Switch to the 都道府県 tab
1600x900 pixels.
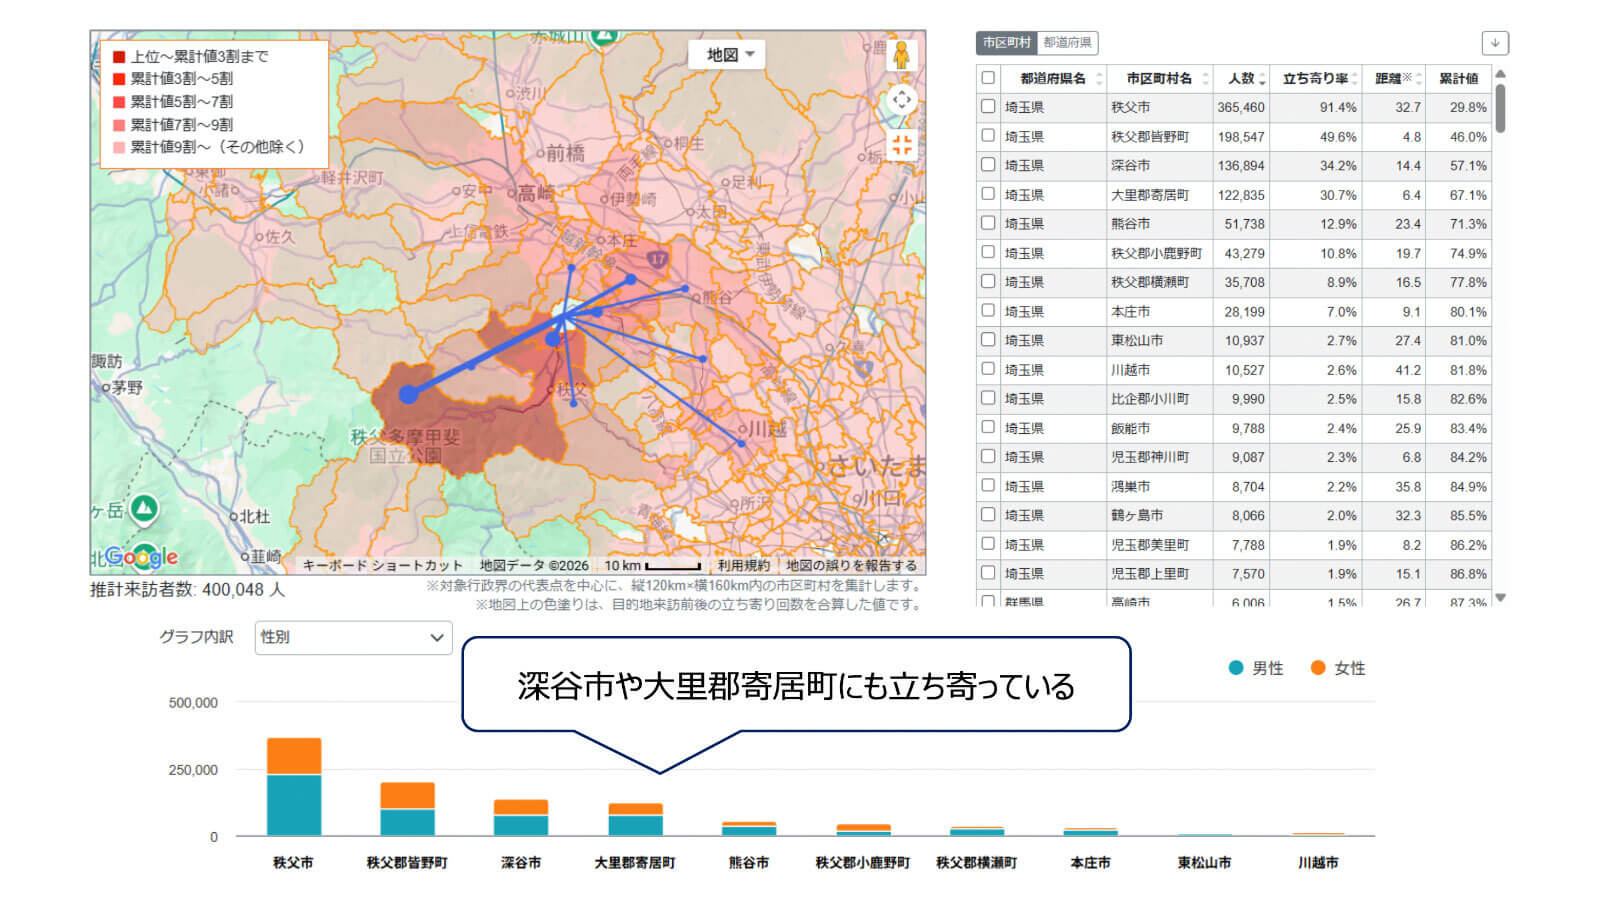pyautogui.click(x=1067, y=43)
